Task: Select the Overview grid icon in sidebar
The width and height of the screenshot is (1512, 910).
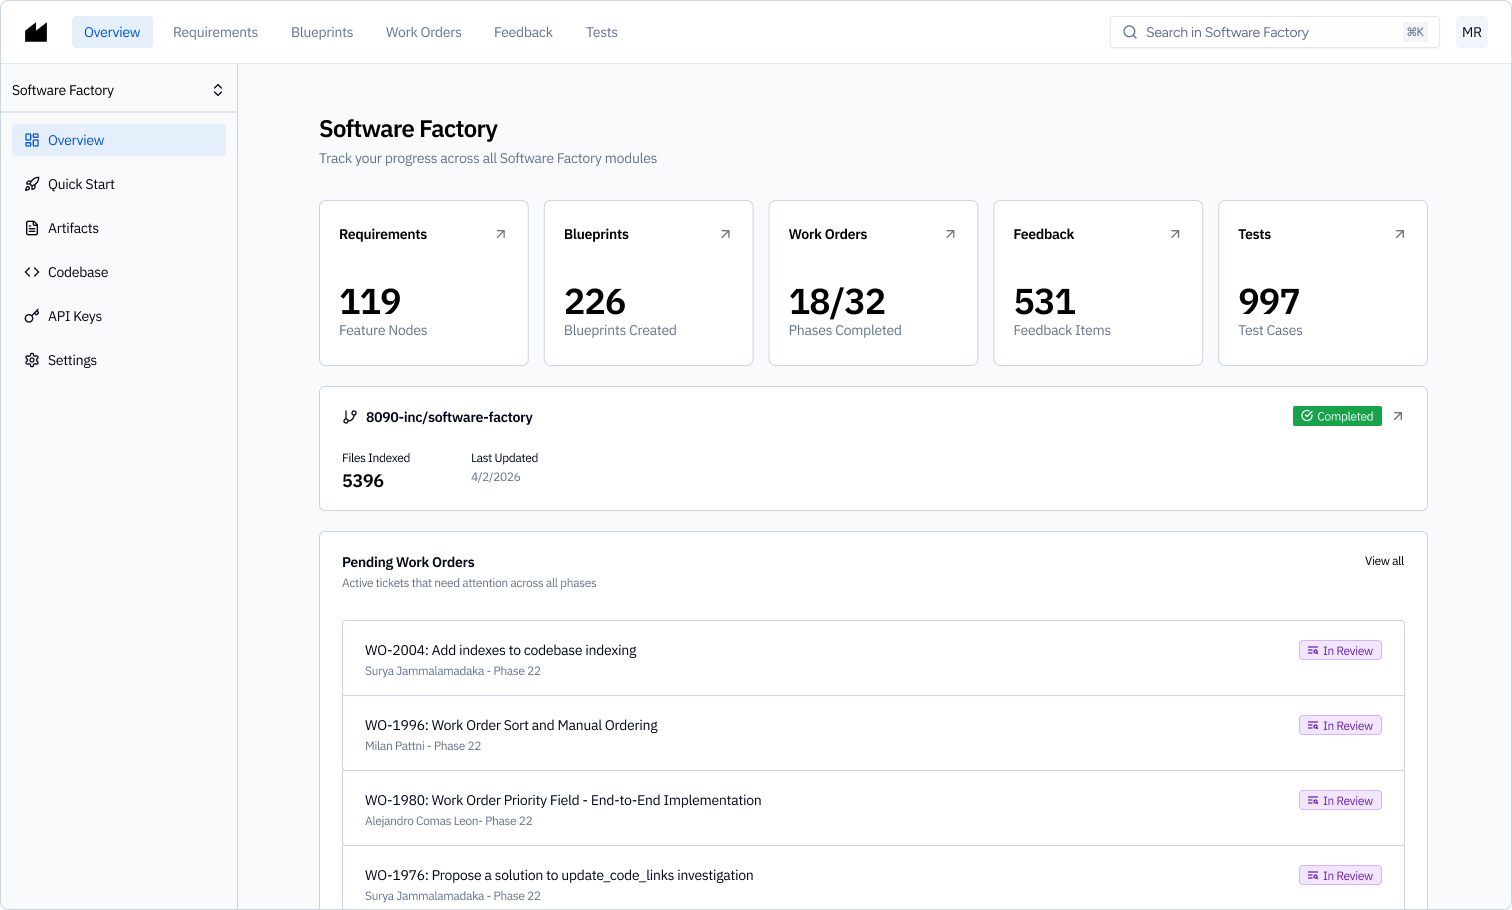Action: tap(30, 140)
